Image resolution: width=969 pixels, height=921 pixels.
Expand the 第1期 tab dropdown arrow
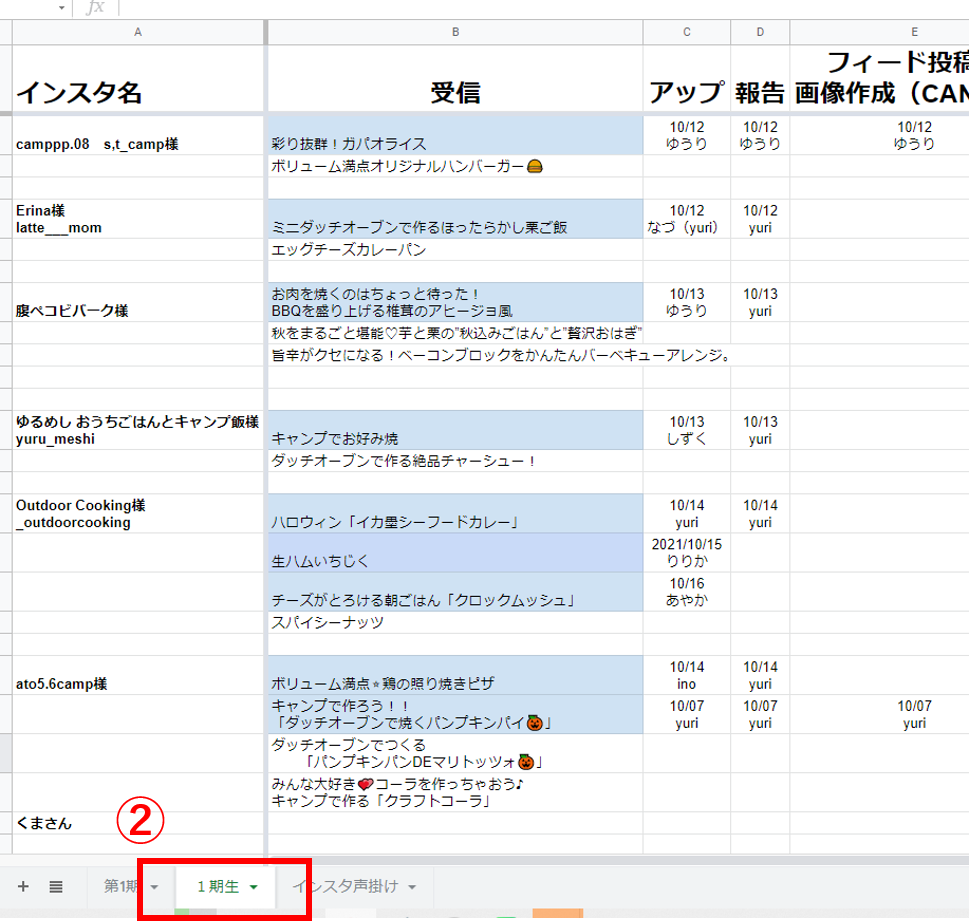point(154,887)
